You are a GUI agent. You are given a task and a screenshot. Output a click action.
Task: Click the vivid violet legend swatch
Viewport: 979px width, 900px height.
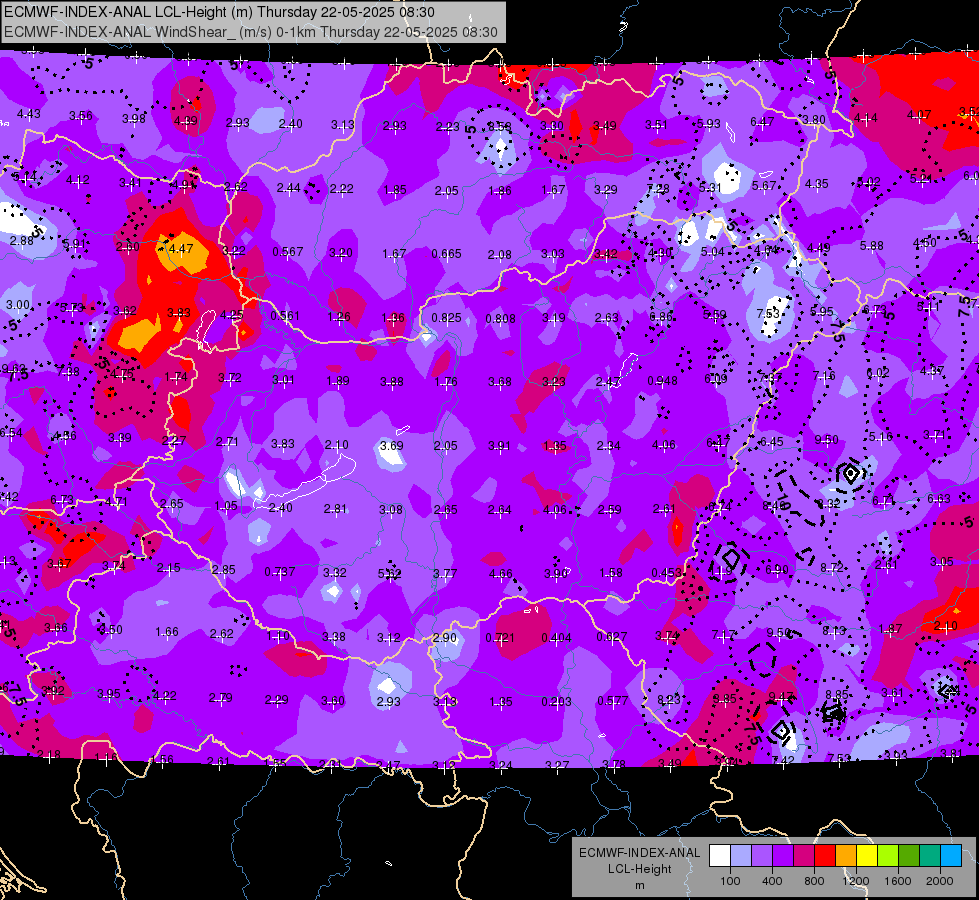[782, 856]
